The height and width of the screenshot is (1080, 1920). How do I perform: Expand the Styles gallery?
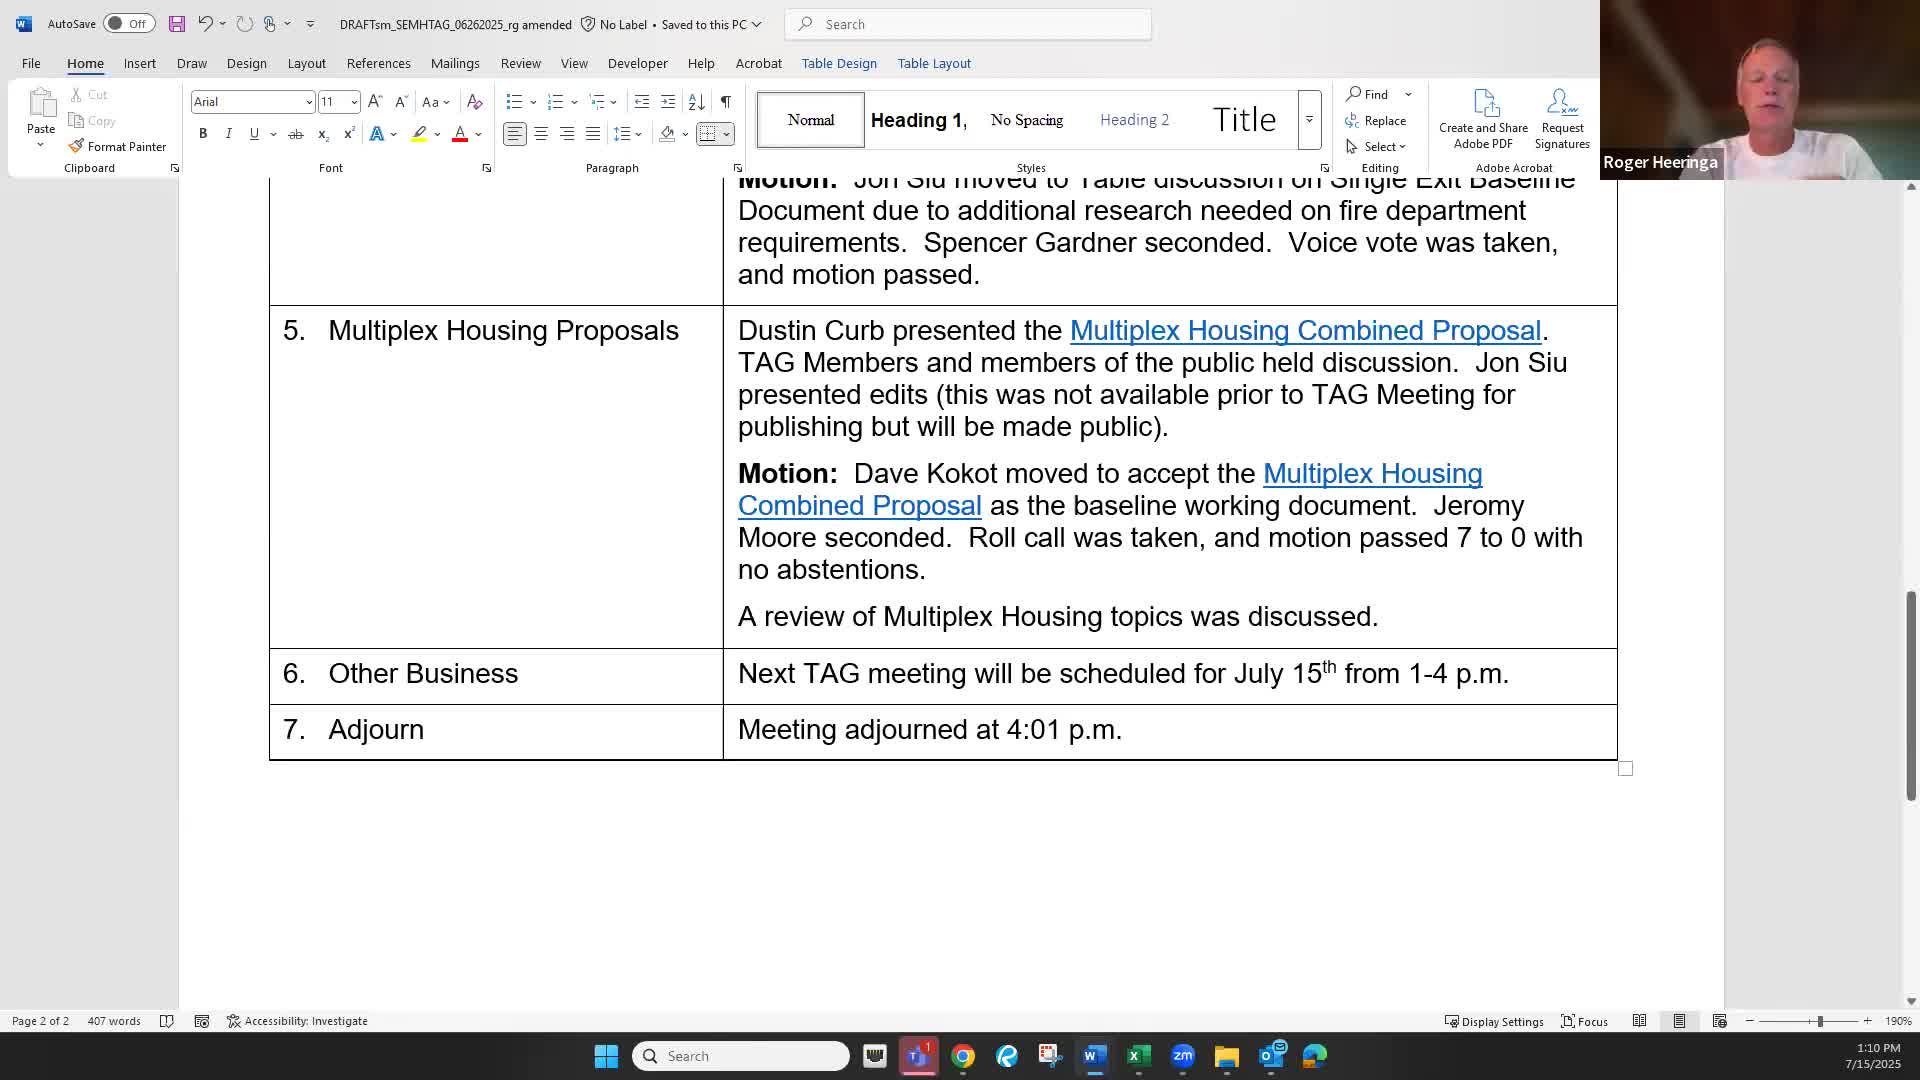[x=1309, y=120]
